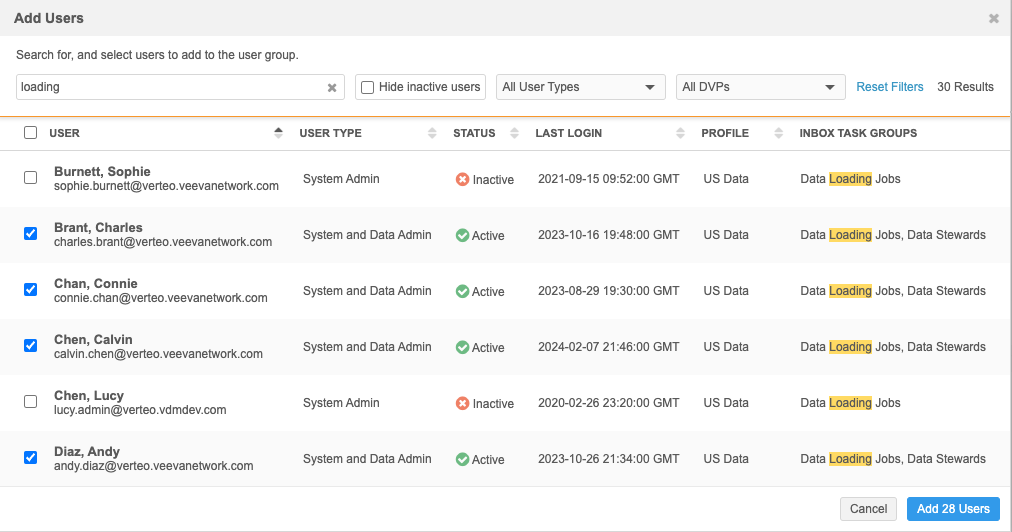This screenshot has height=532, width=1012.
Task: Check the box for Sophie Burnett
Action: click(30, 178)
